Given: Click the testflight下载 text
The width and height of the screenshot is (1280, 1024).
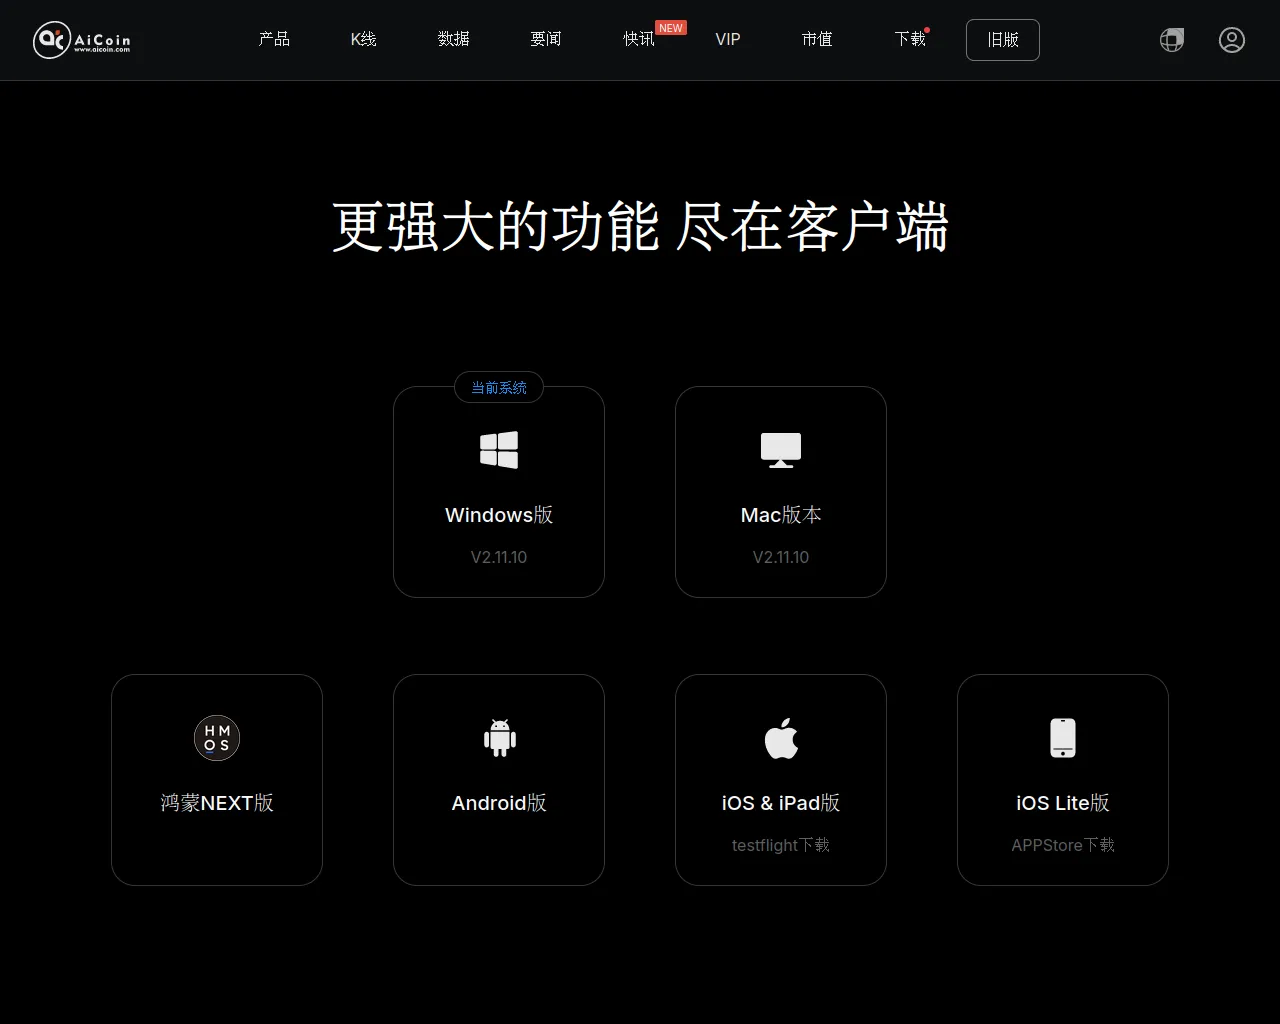Looking at the screenshot, I should tap(781, 845).
